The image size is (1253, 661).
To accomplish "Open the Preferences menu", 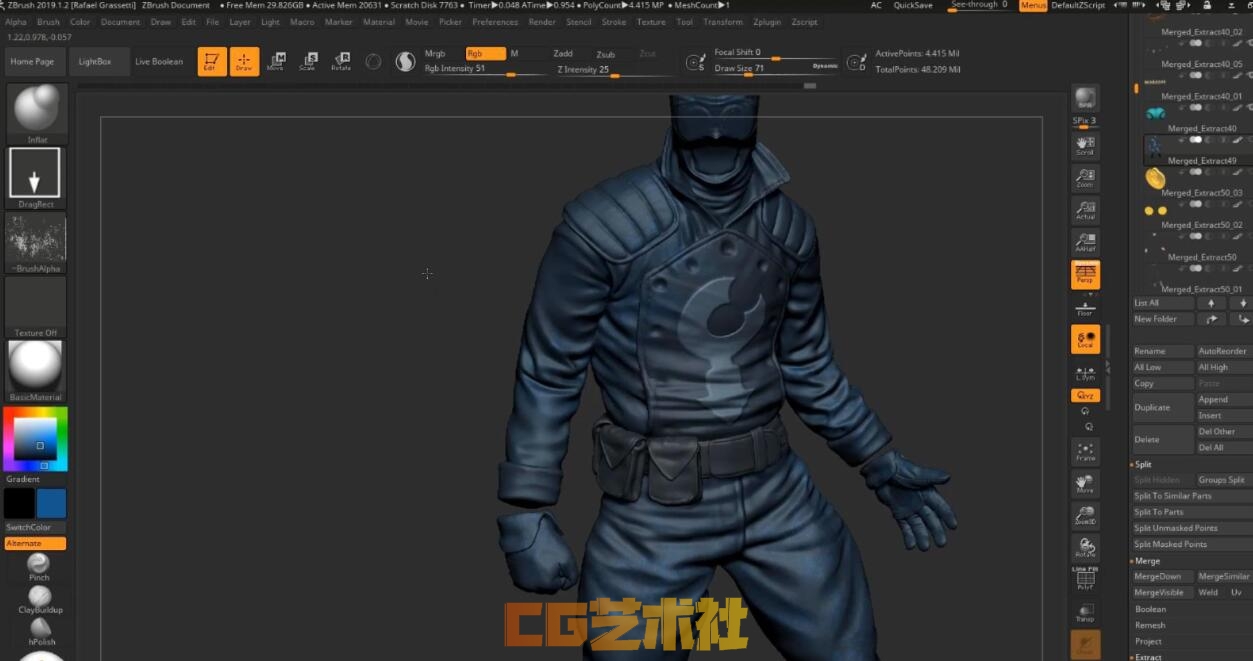I will point(495,22).
